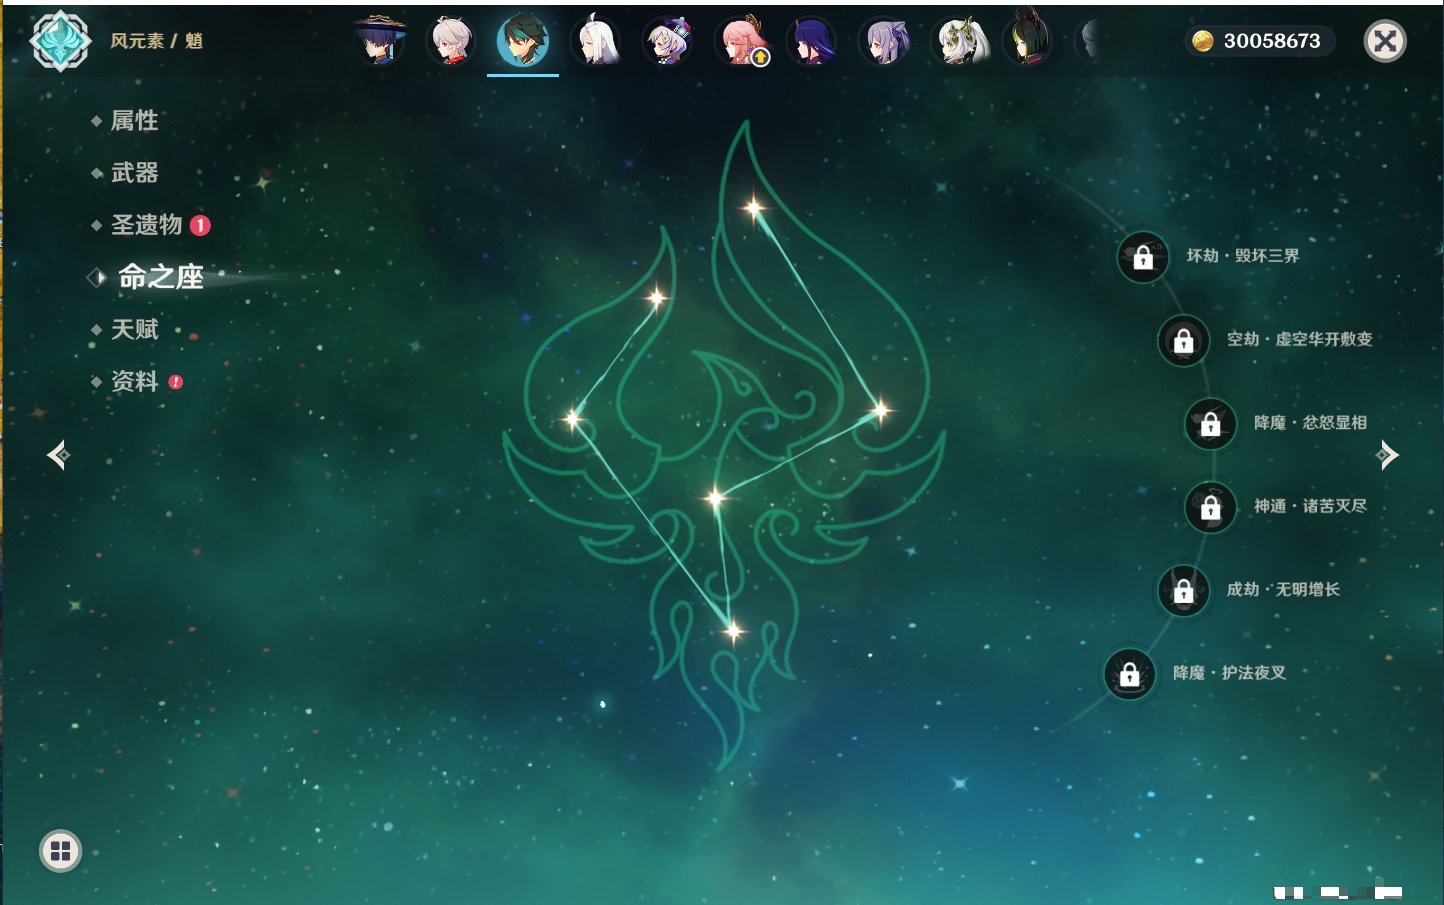Open the 天赋 talents tab
Image resolution: width=1444 pixels, height=905 pixels.
(x=134, y=329)
